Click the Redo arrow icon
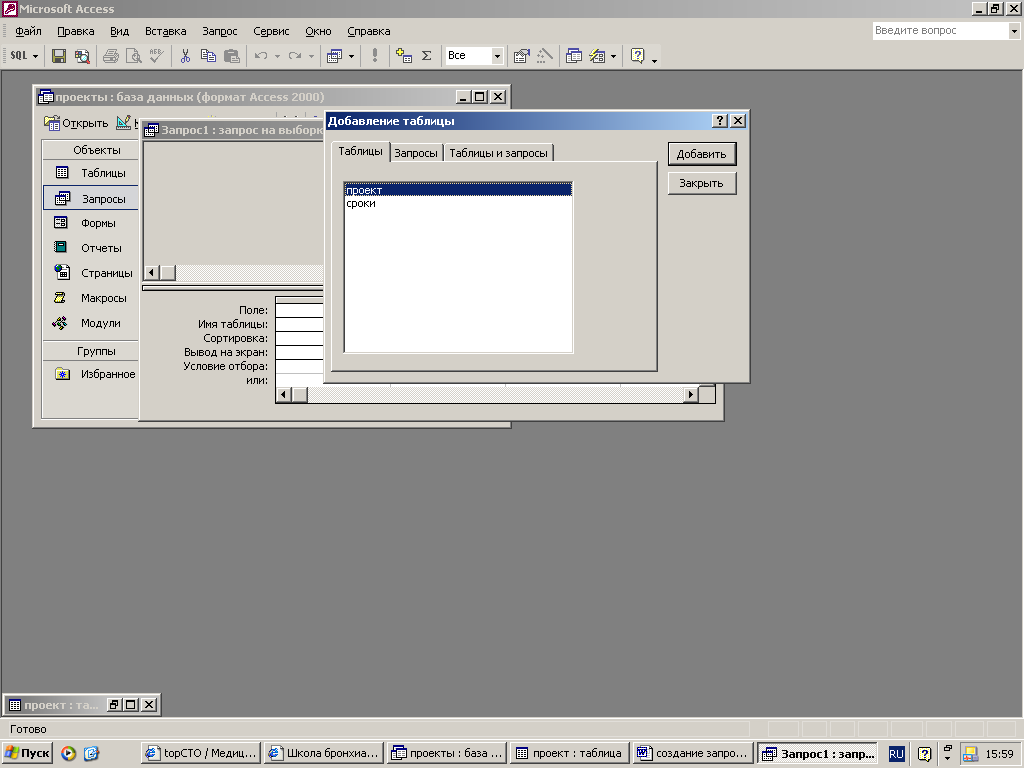Image resolution: width=1024 pixels, height=768 pixels. coord(295,56)
